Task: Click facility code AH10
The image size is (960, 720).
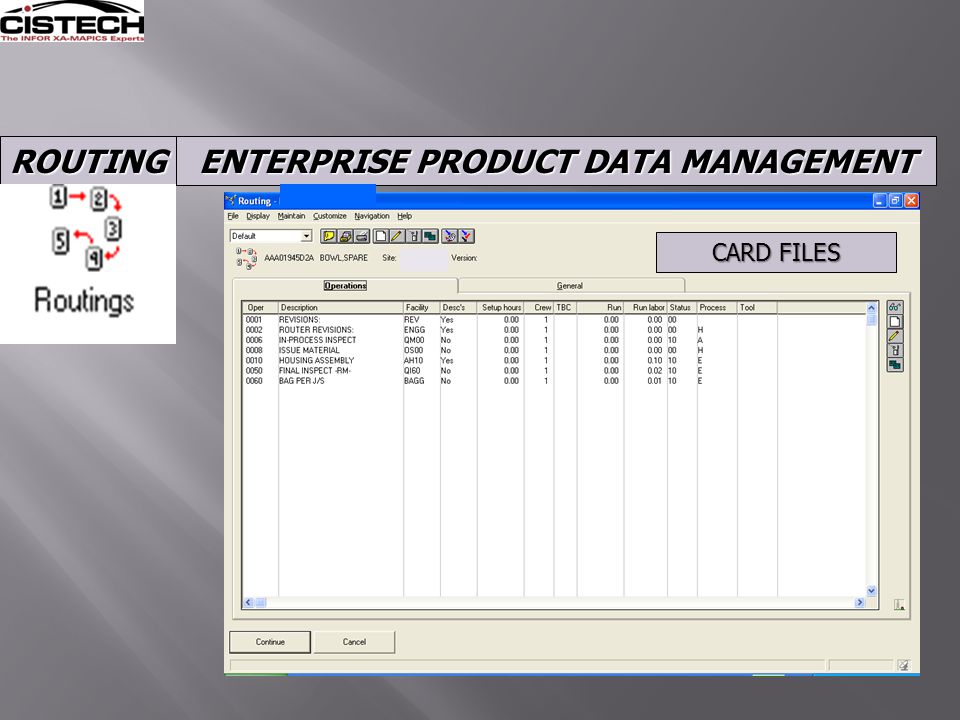Action: click(x=413, y=361)
